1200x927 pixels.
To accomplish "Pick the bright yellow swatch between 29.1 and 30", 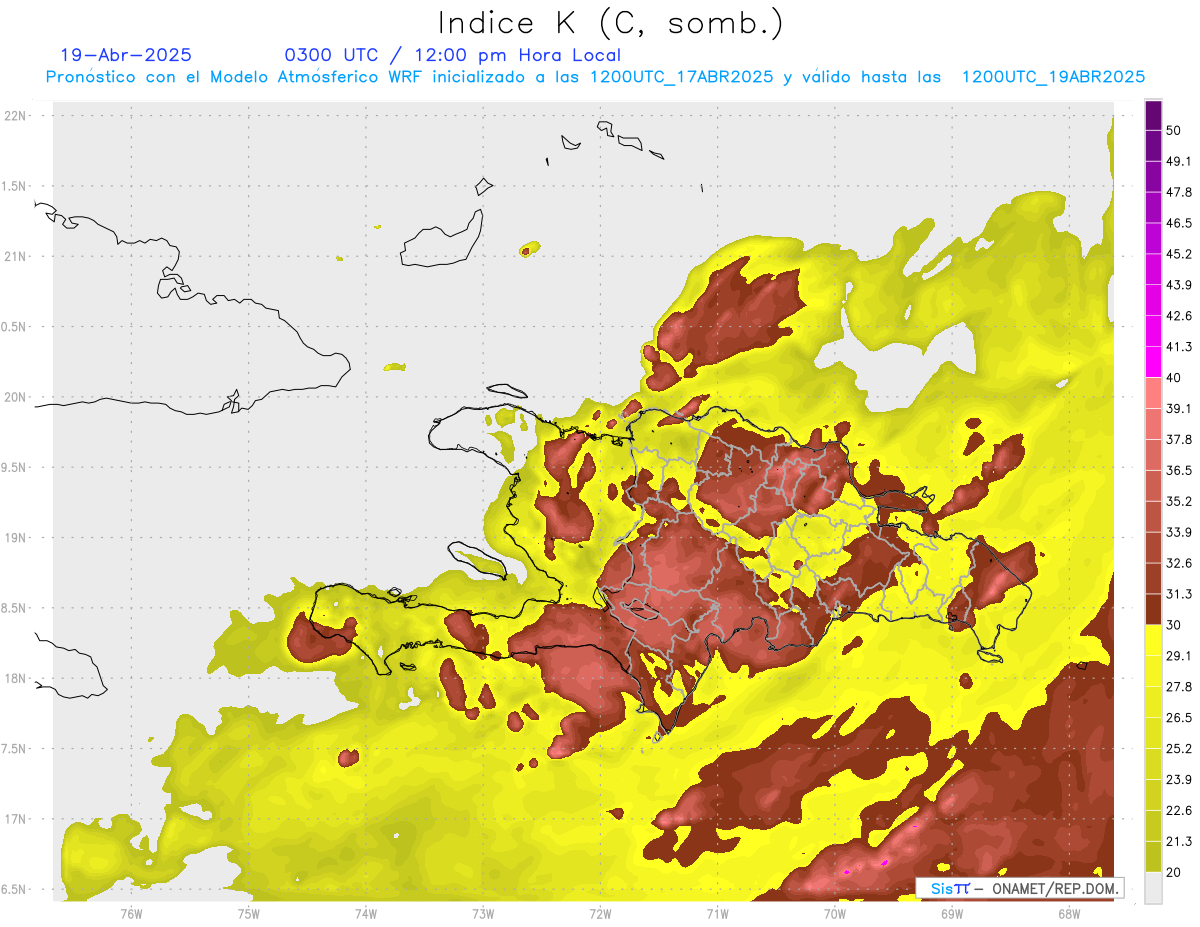I will [x=1153, y=640].
